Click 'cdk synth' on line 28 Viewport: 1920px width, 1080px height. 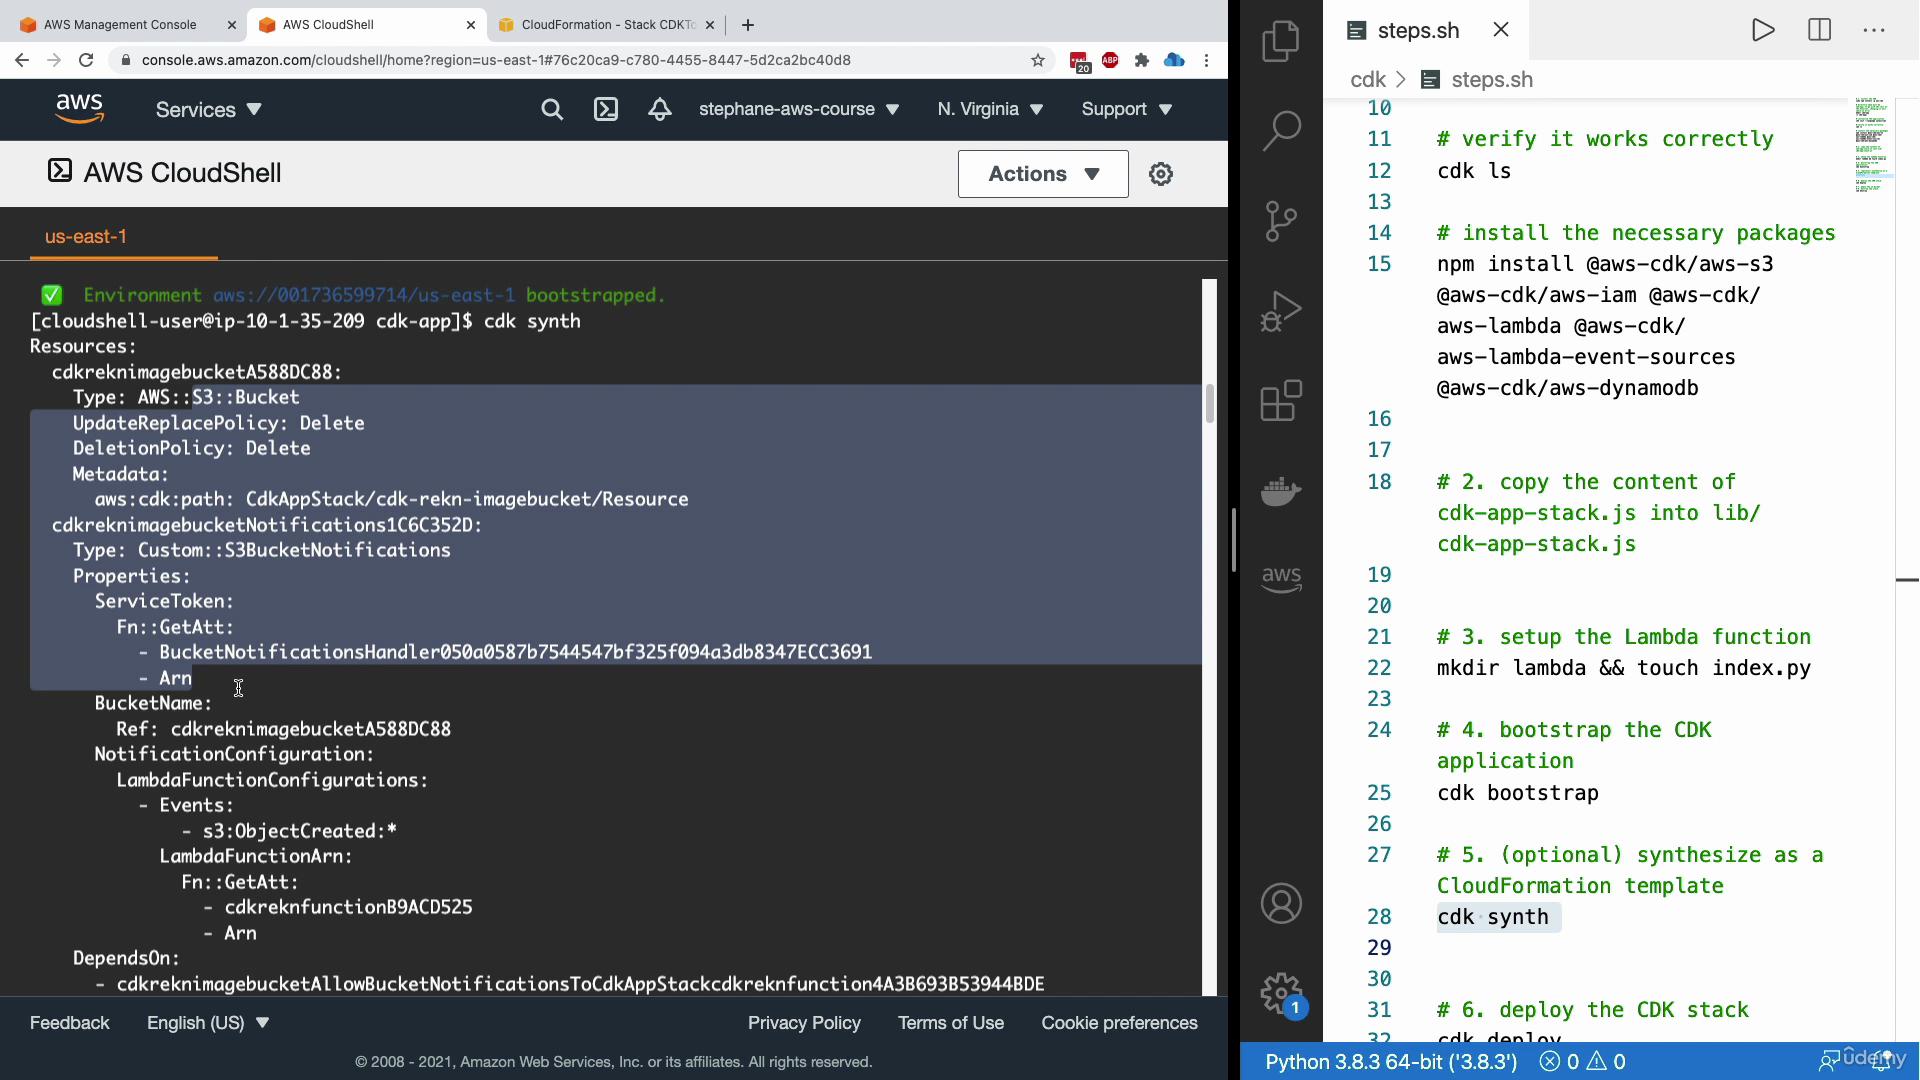click(1493, 917)
